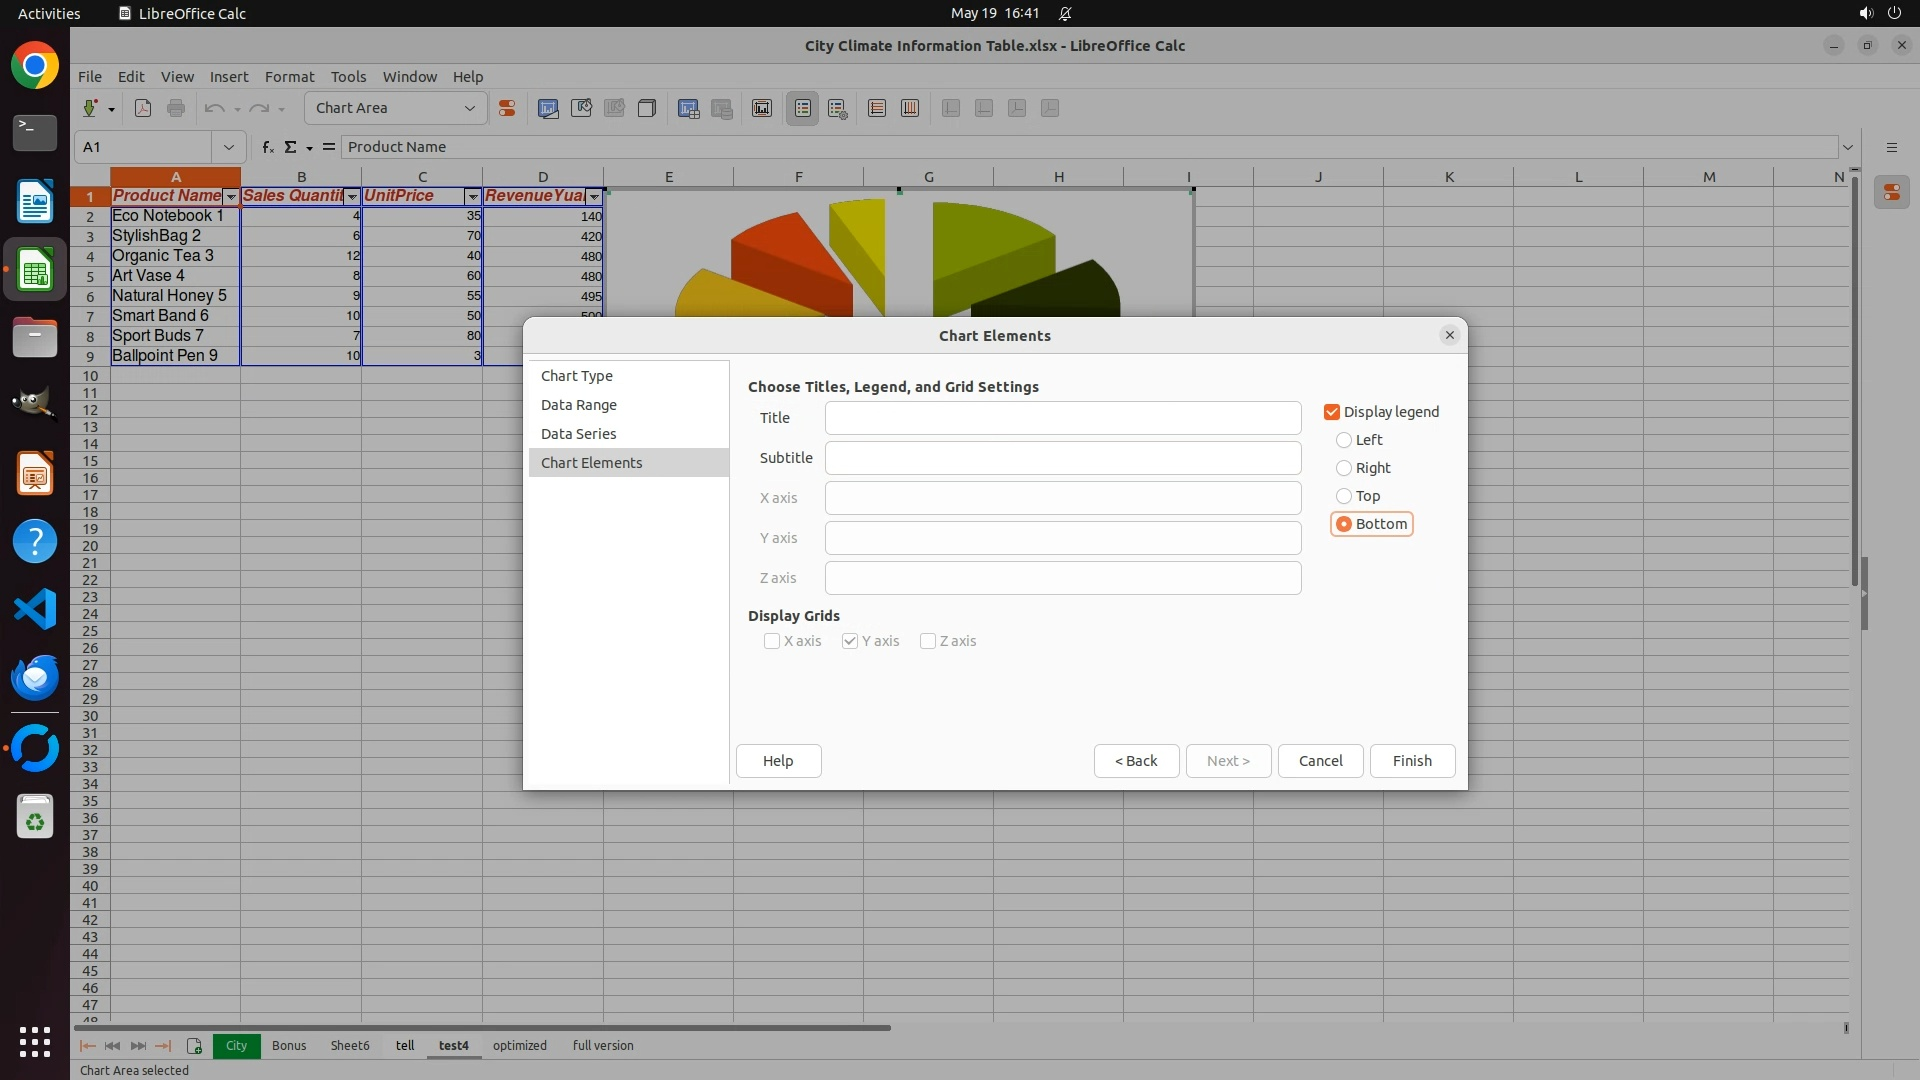The image size is (1920, 1080).
Task: Click the Chart Type toolbar icon
Action: (x=548, y=108)
